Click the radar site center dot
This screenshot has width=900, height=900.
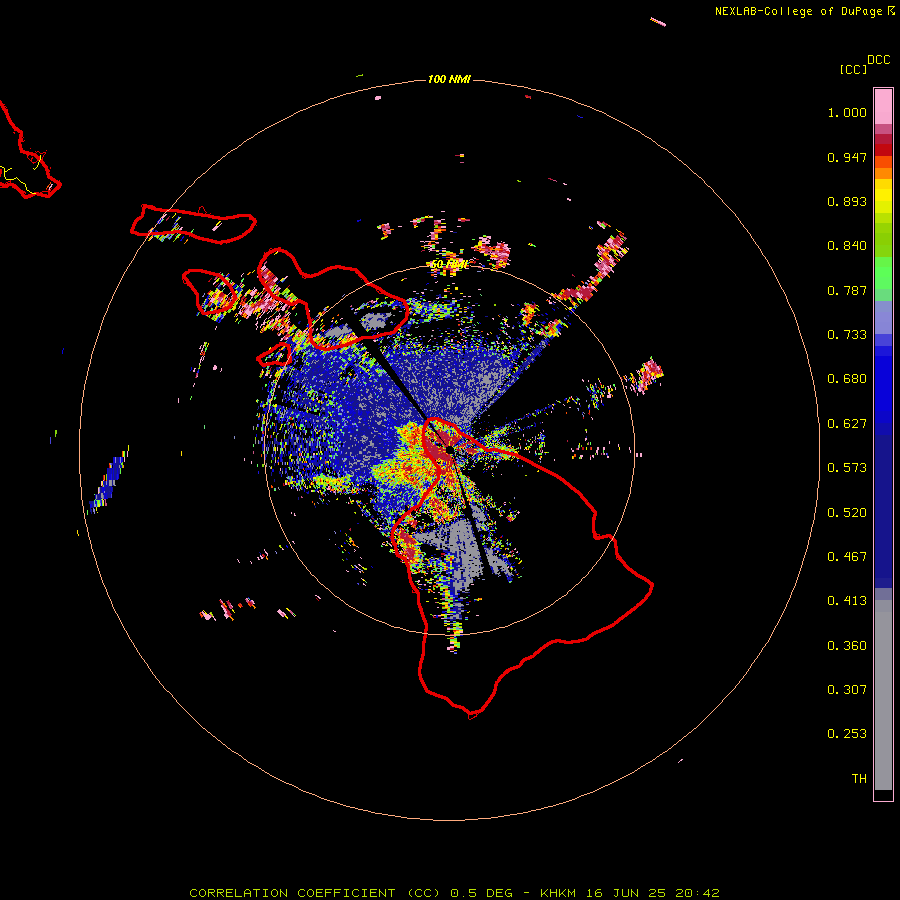tap(450, 451)
